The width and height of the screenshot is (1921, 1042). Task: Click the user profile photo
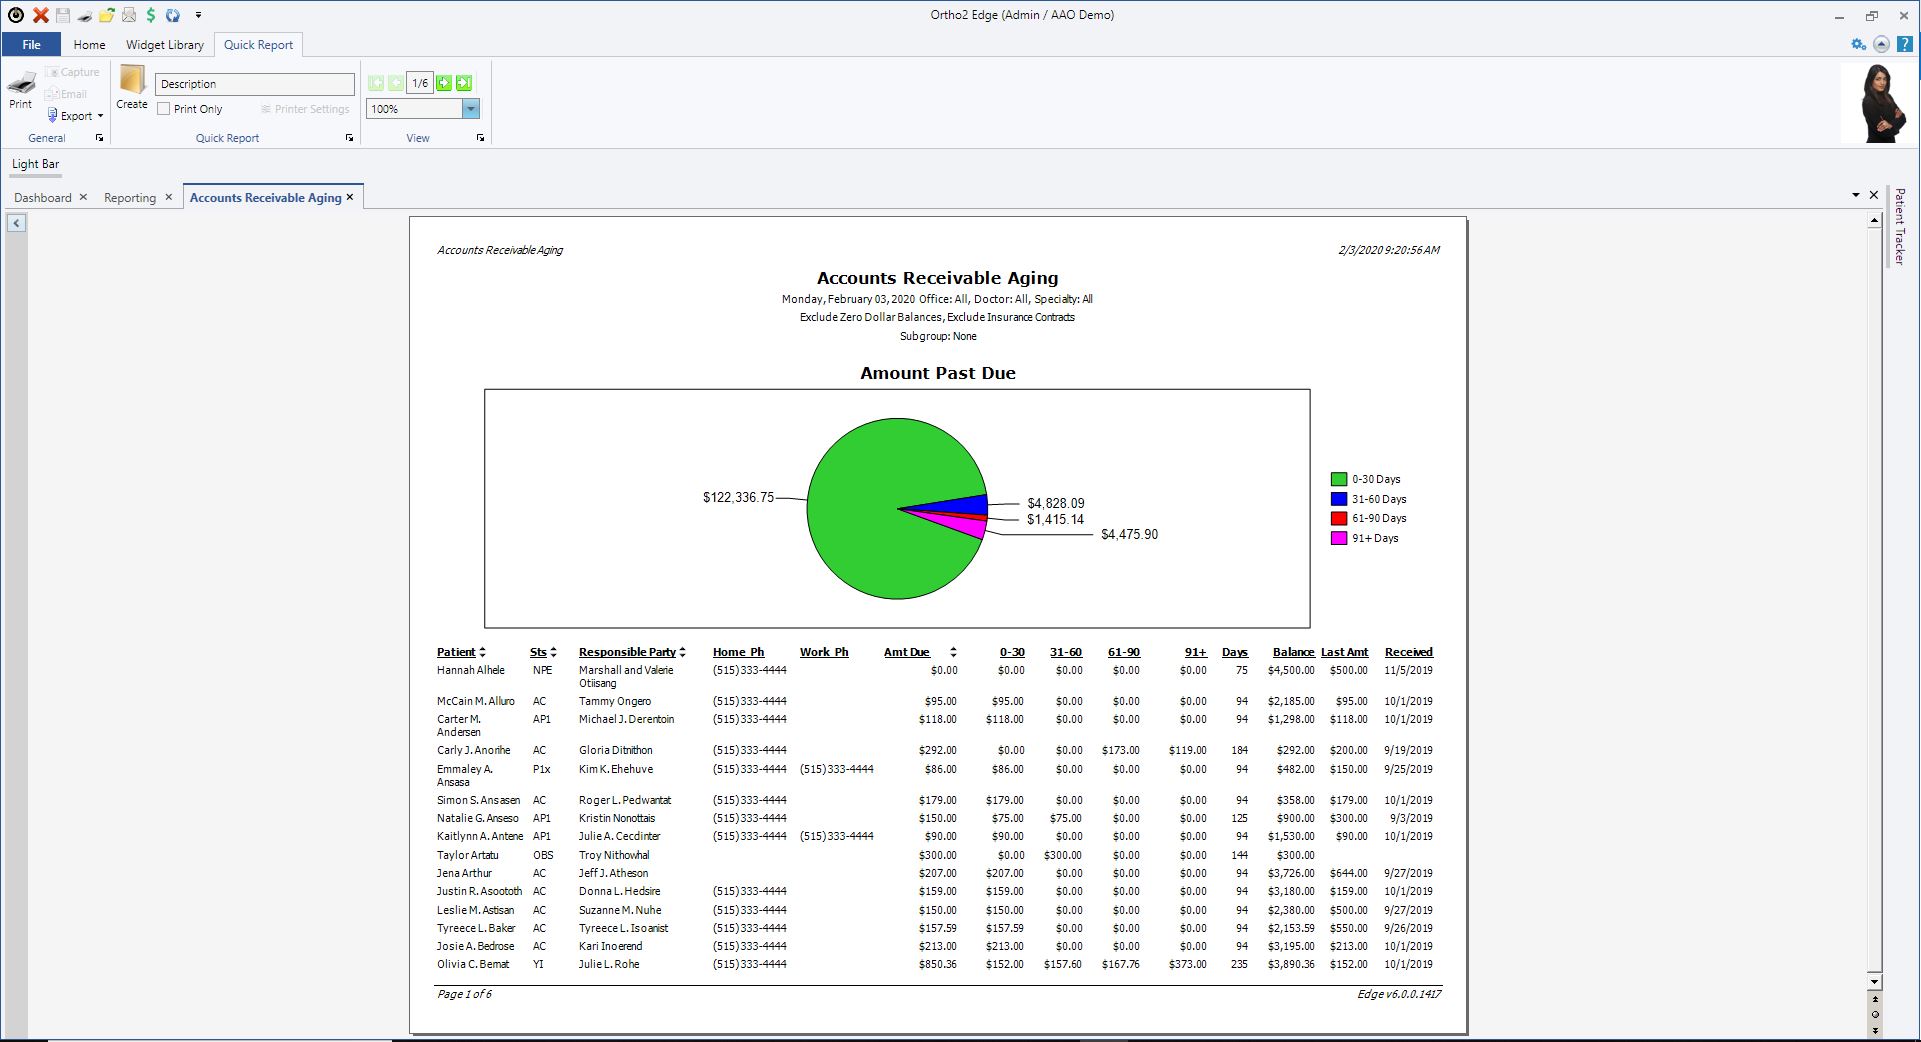pos(1879,104)
